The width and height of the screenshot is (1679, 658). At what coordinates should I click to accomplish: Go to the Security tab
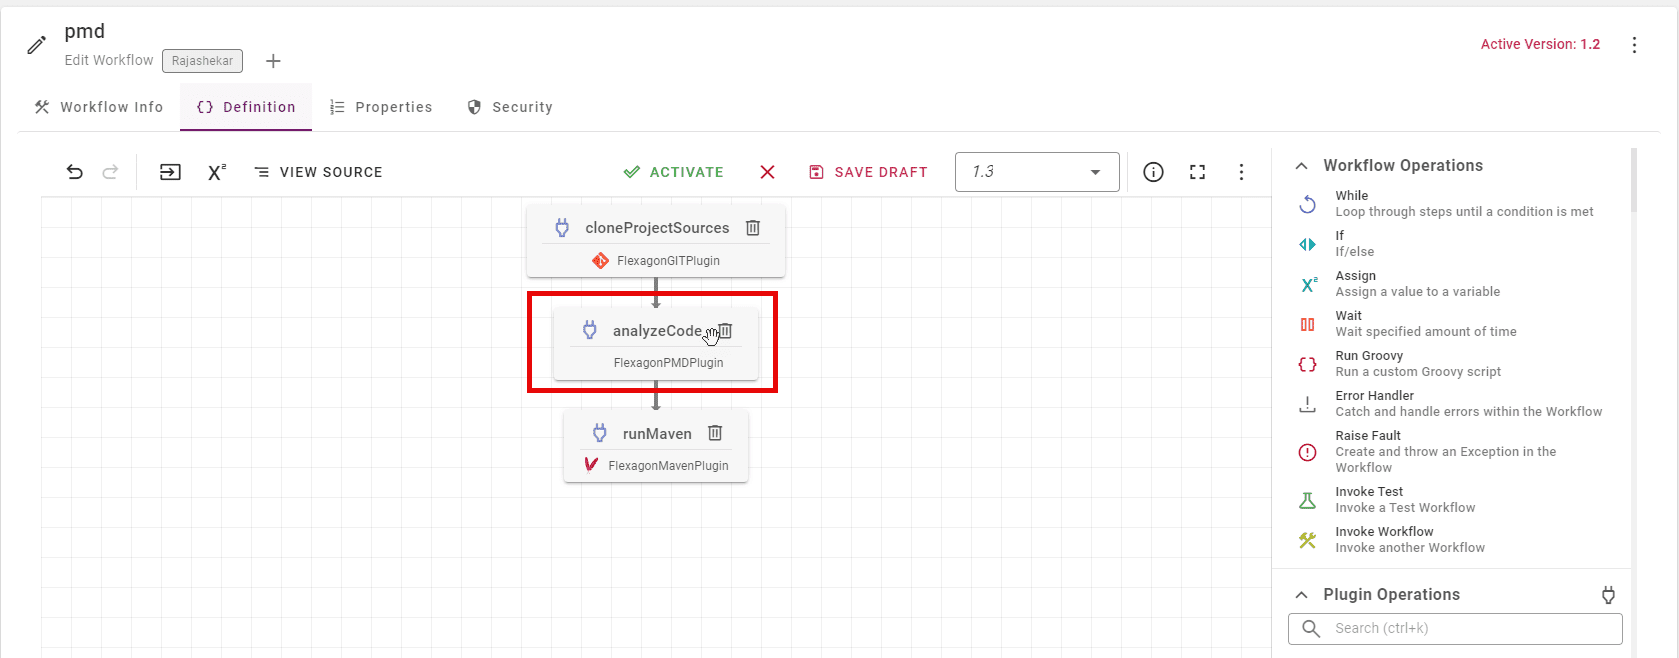[x=510, y=107]
